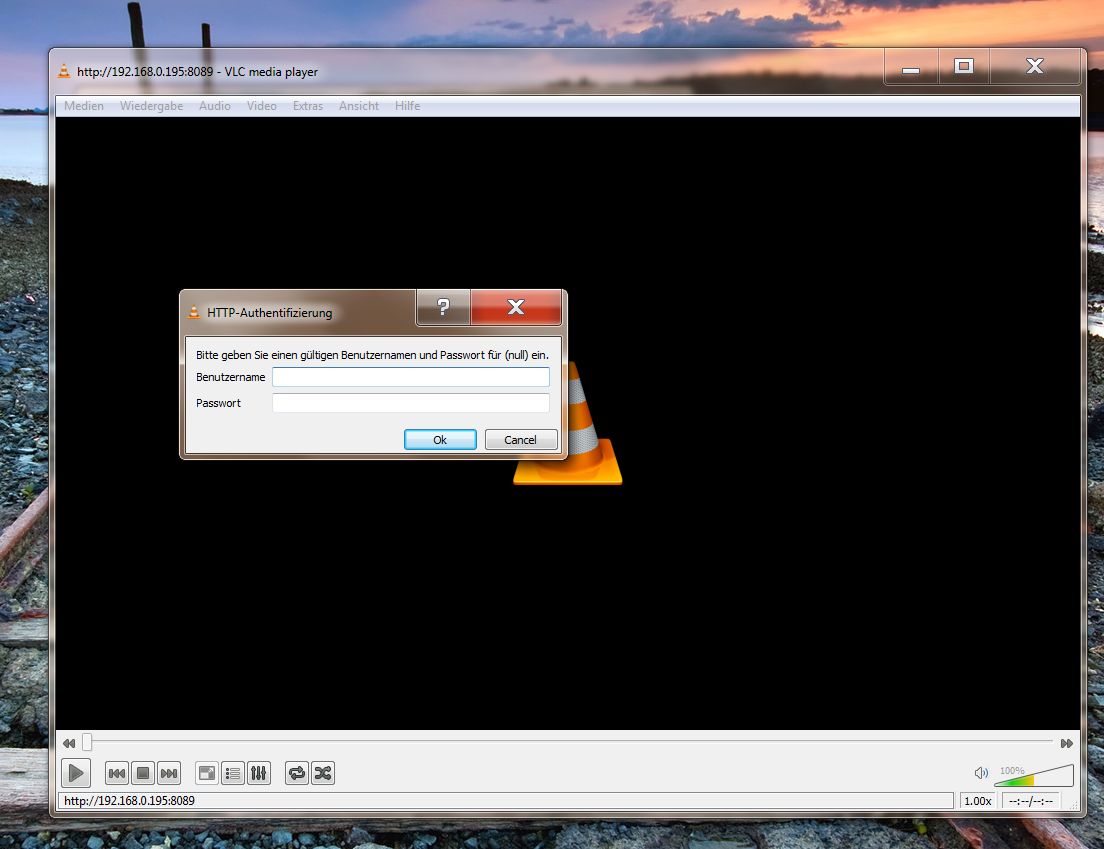Image resolution: width=1104 pixels, height=849 pixels.
Task: Open the Medien menu
Action: [x=84, y=106]
